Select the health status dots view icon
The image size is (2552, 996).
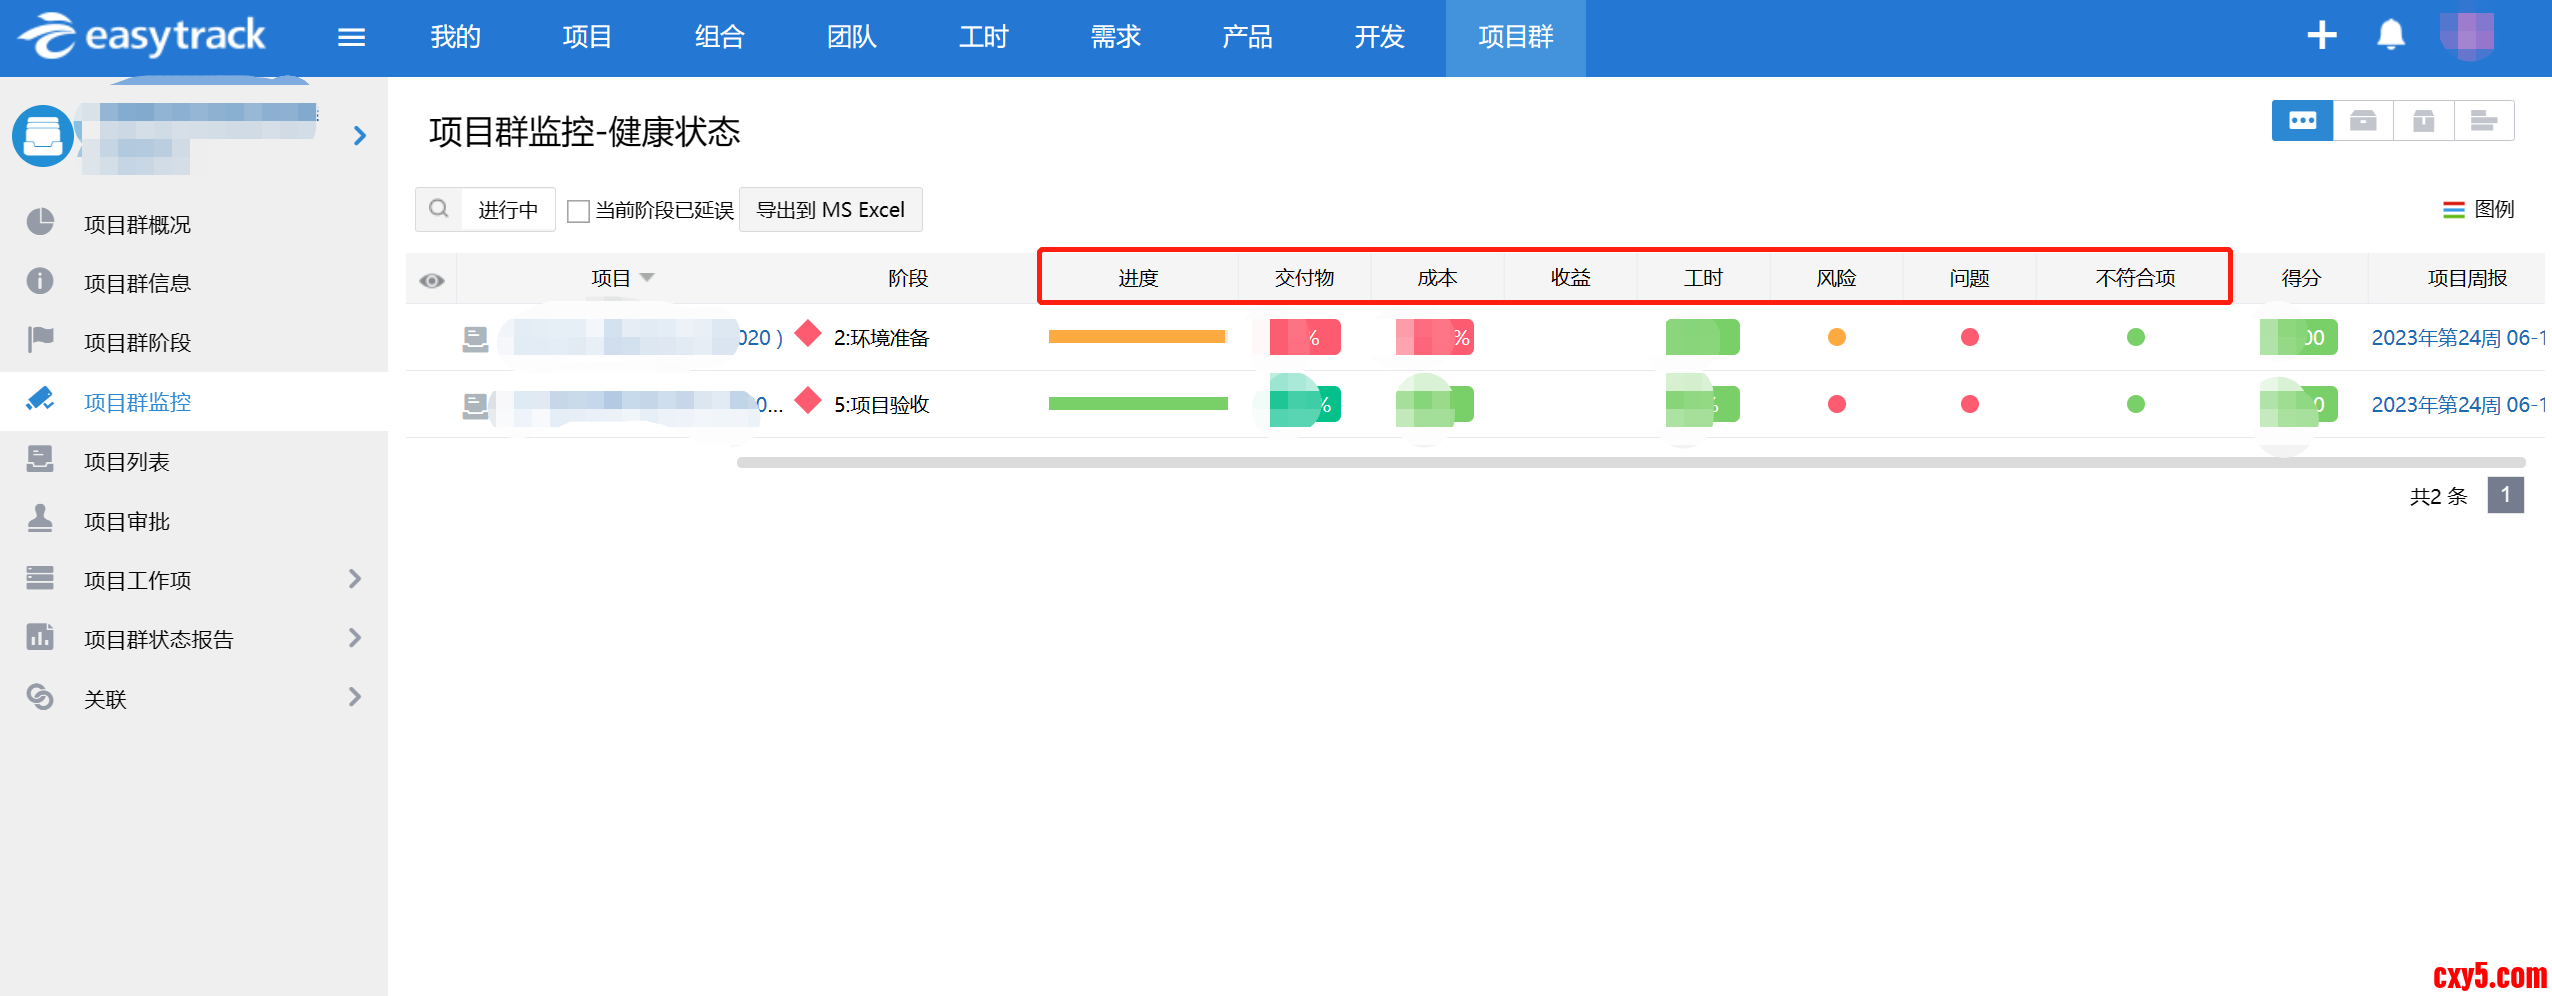[x=2302, y=121]
